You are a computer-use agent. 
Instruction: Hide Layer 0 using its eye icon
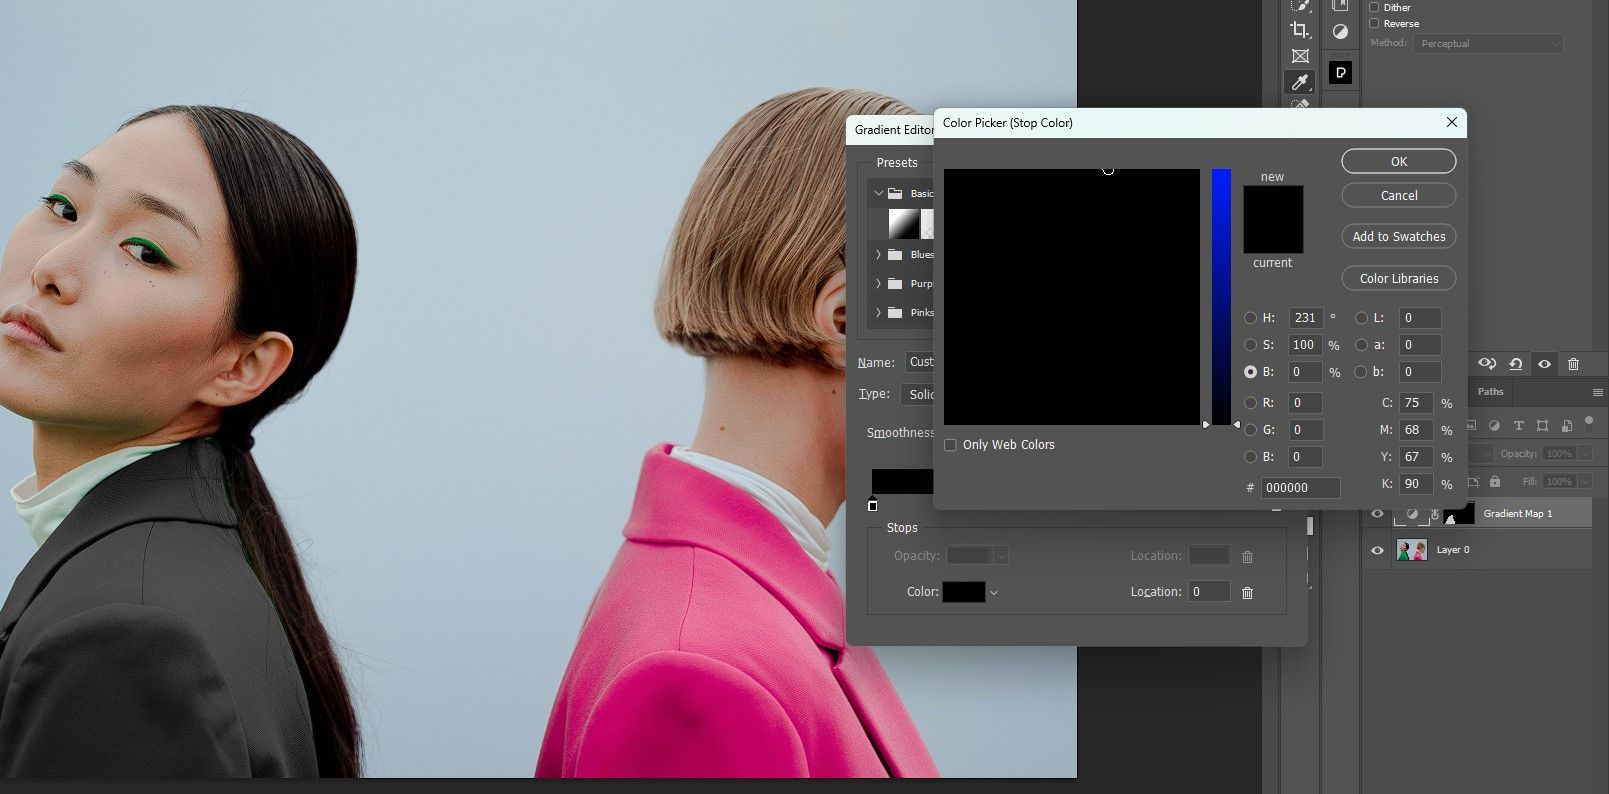point(1377,550)
